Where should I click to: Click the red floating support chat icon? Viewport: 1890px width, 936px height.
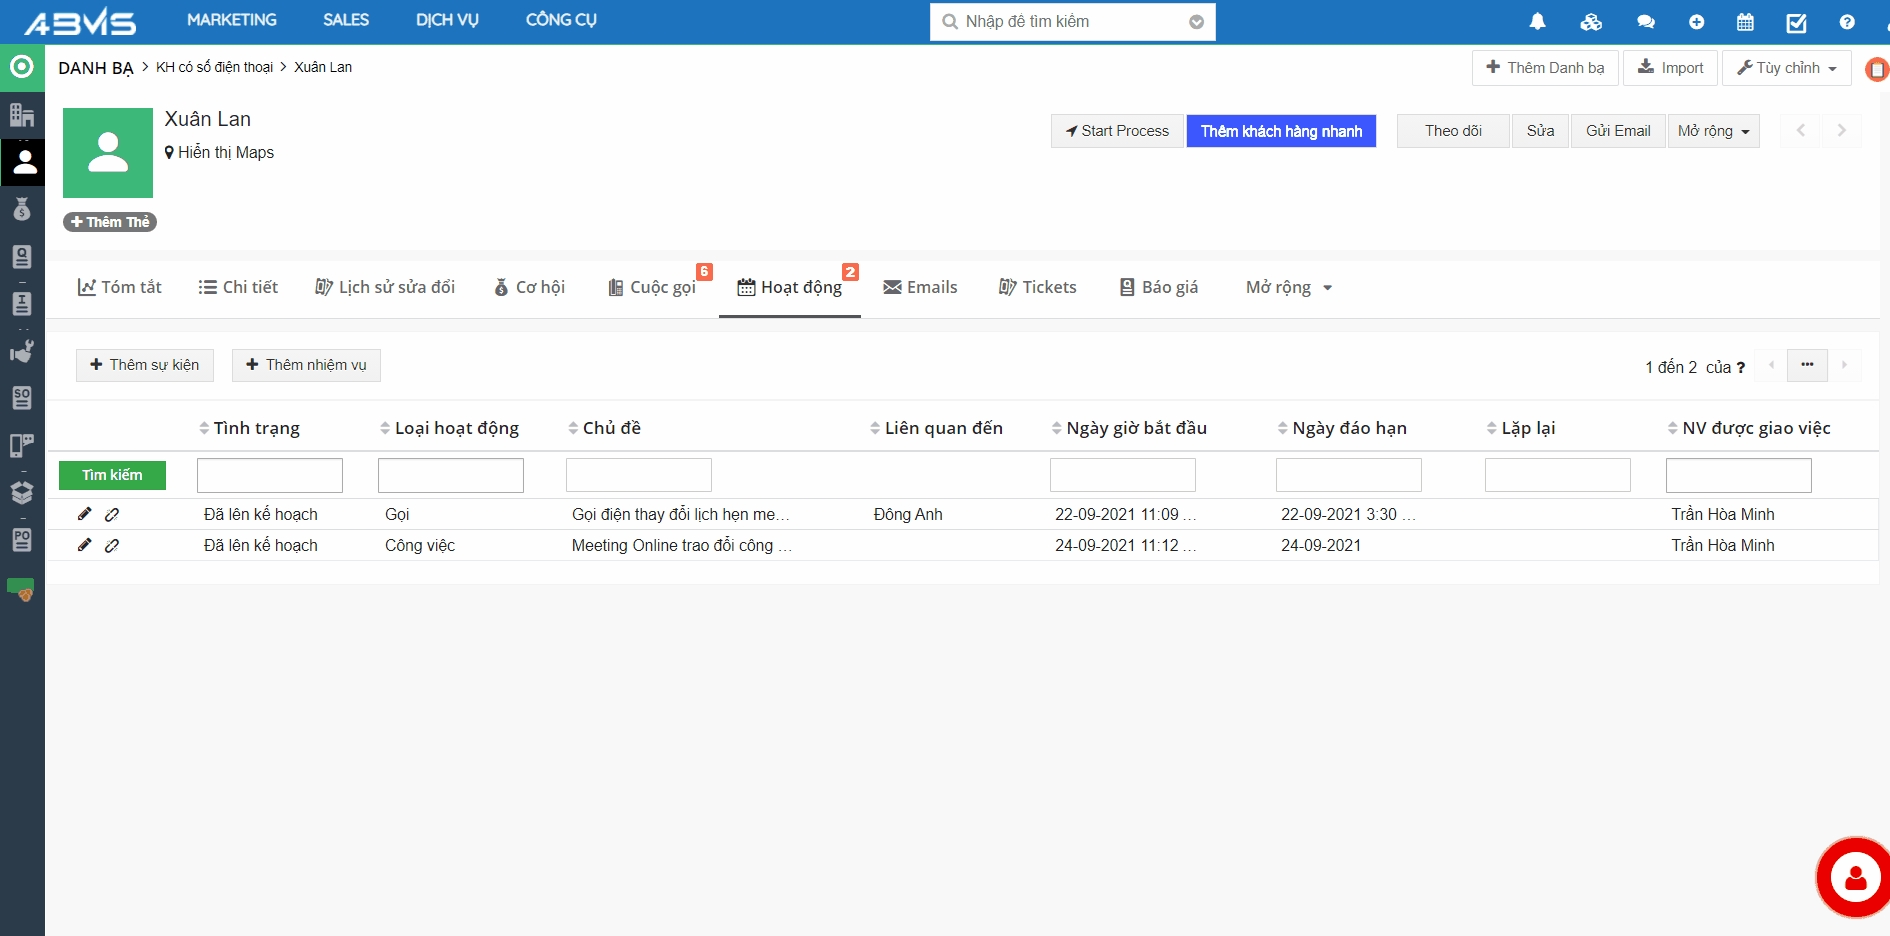pos(1854,878)
